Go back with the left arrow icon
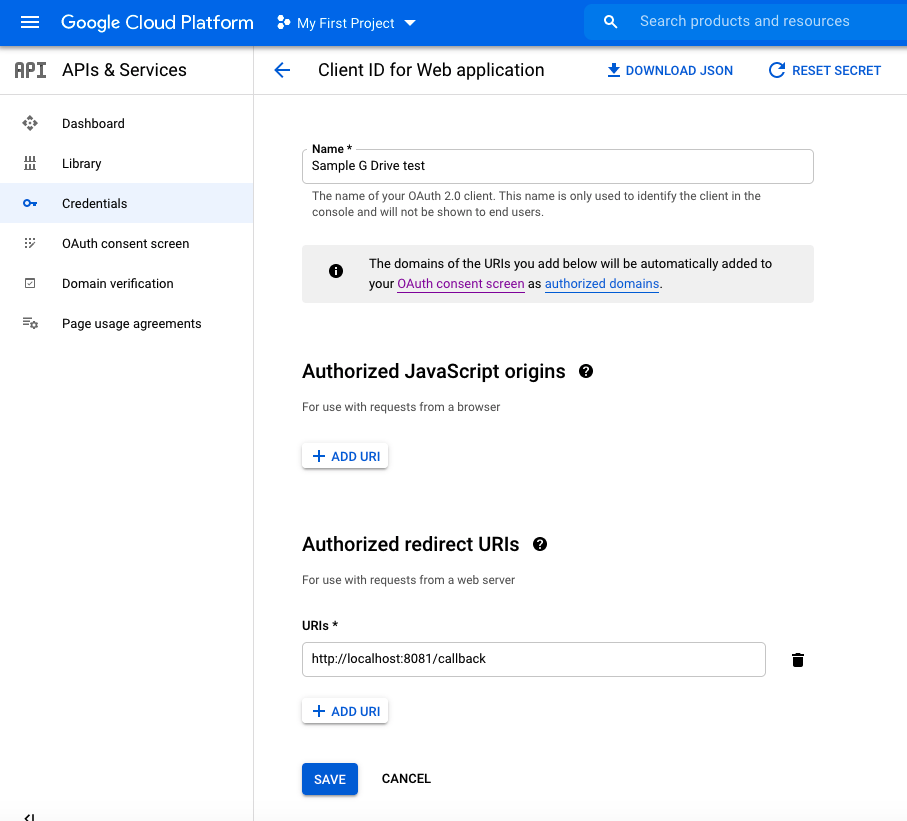 click(282, 71)
